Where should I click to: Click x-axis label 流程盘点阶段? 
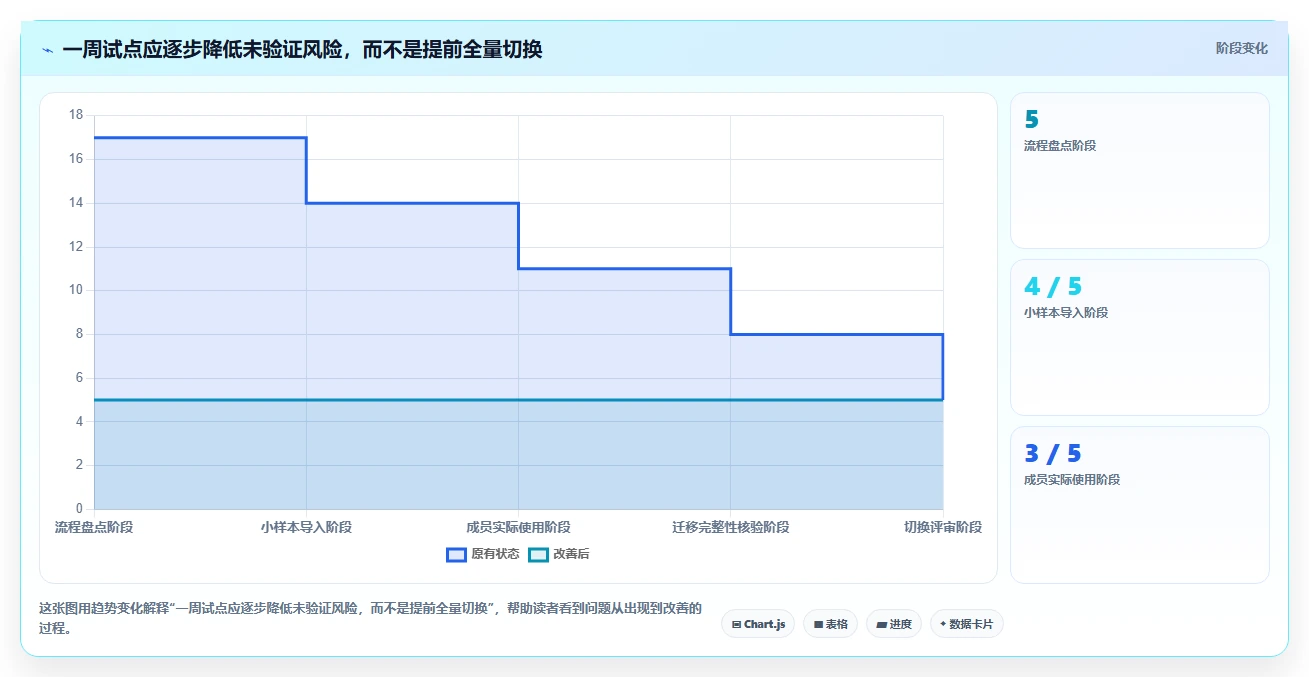point(94,527)
